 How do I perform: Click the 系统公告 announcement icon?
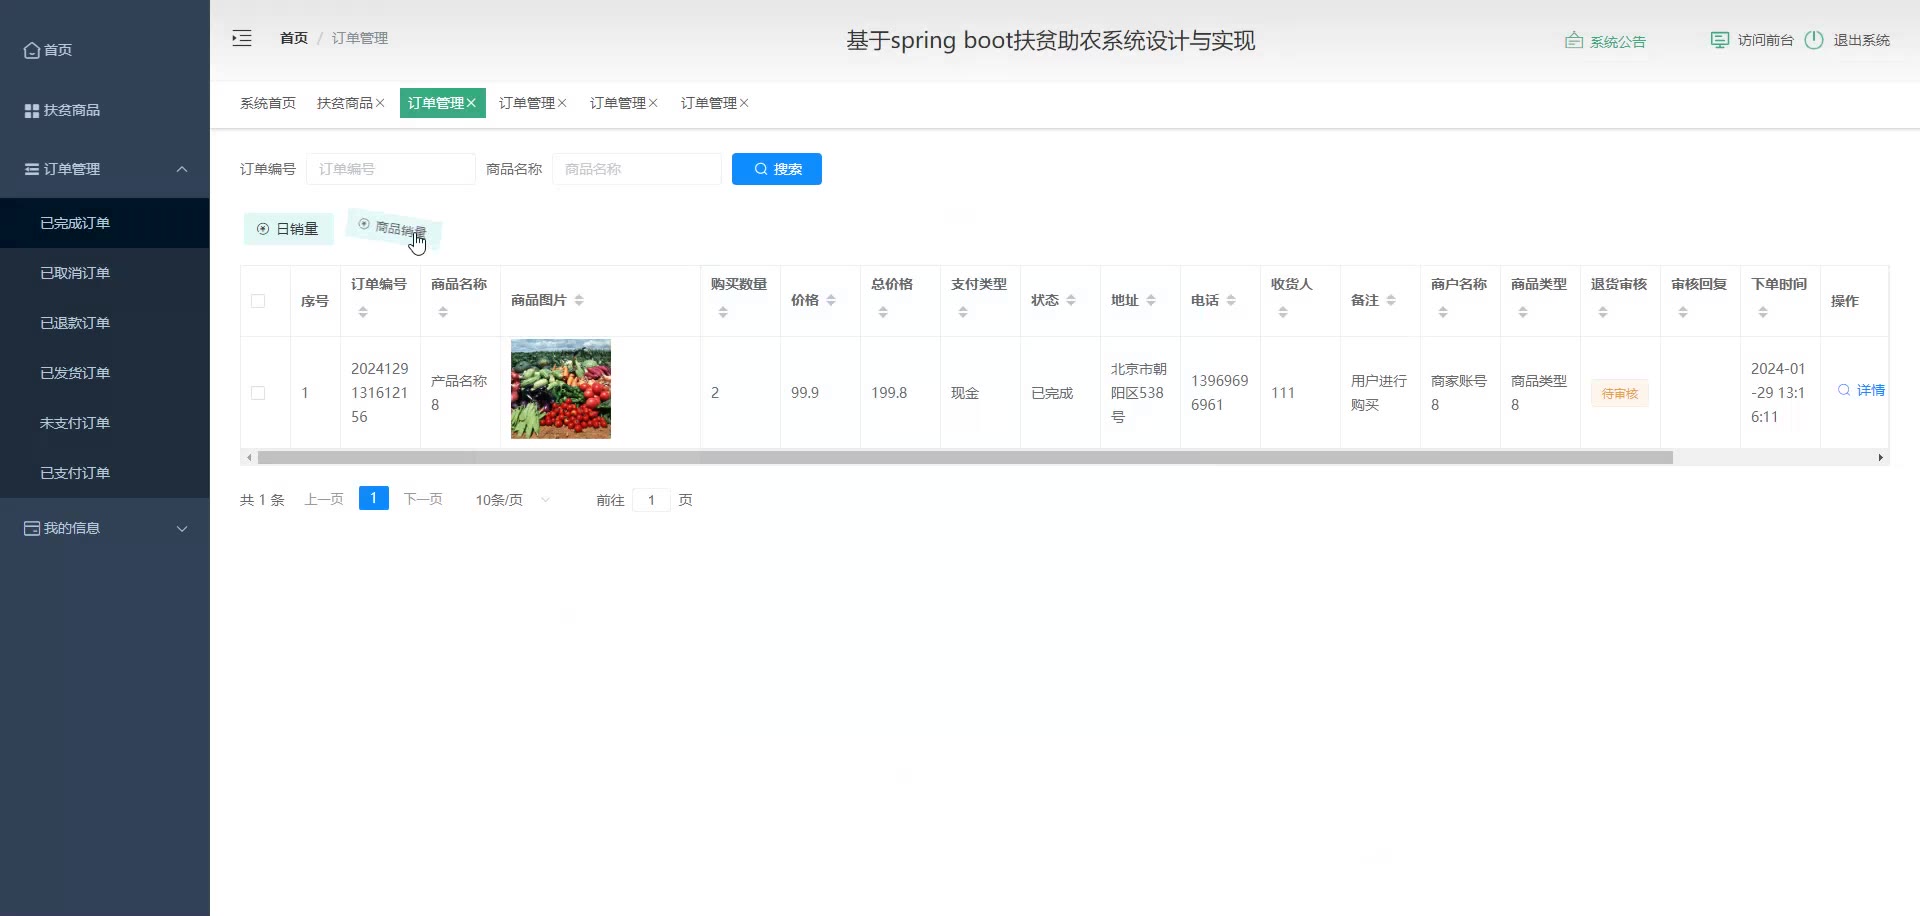click(1573, 41)
